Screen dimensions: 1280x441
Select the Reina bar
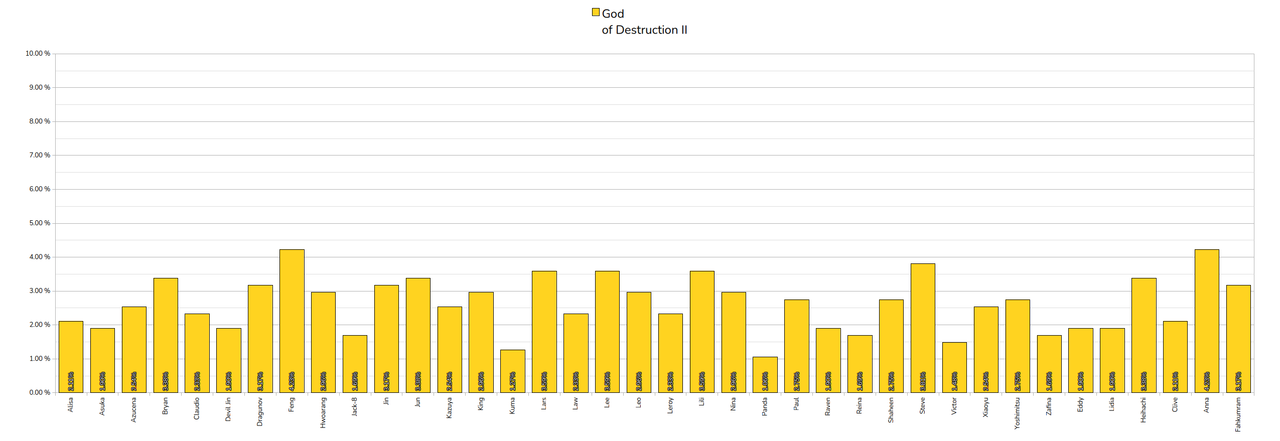[860, 364]
